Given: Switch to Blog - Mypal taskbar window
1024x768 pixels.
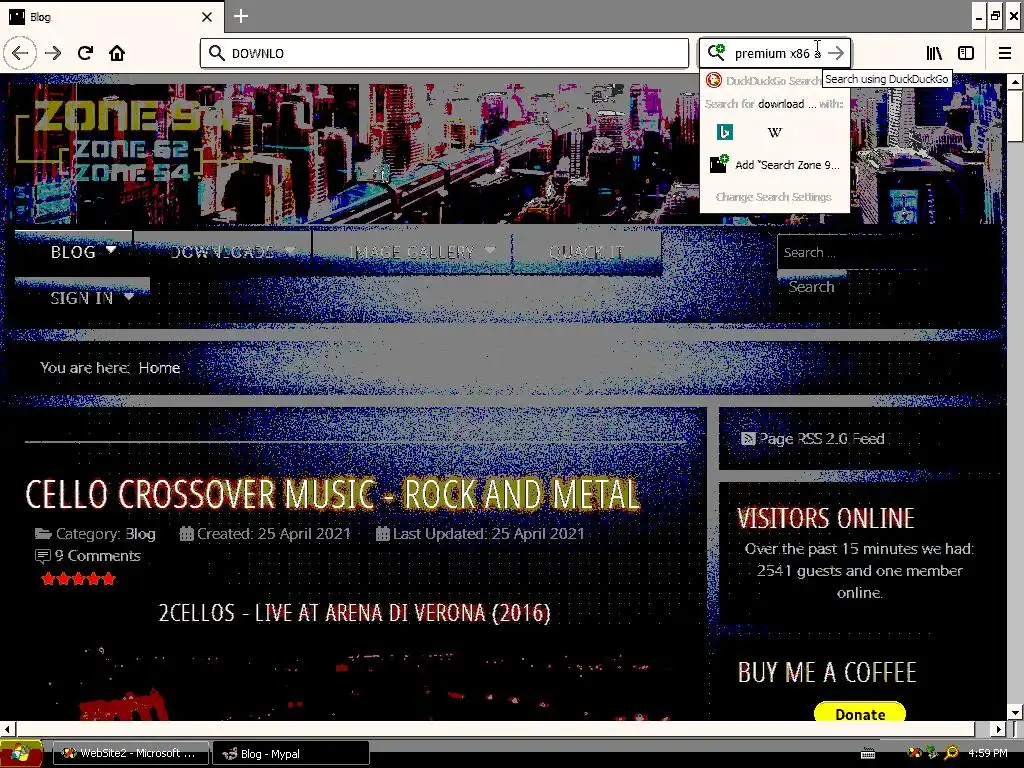Looking at the screenshot, I should 291,754.
